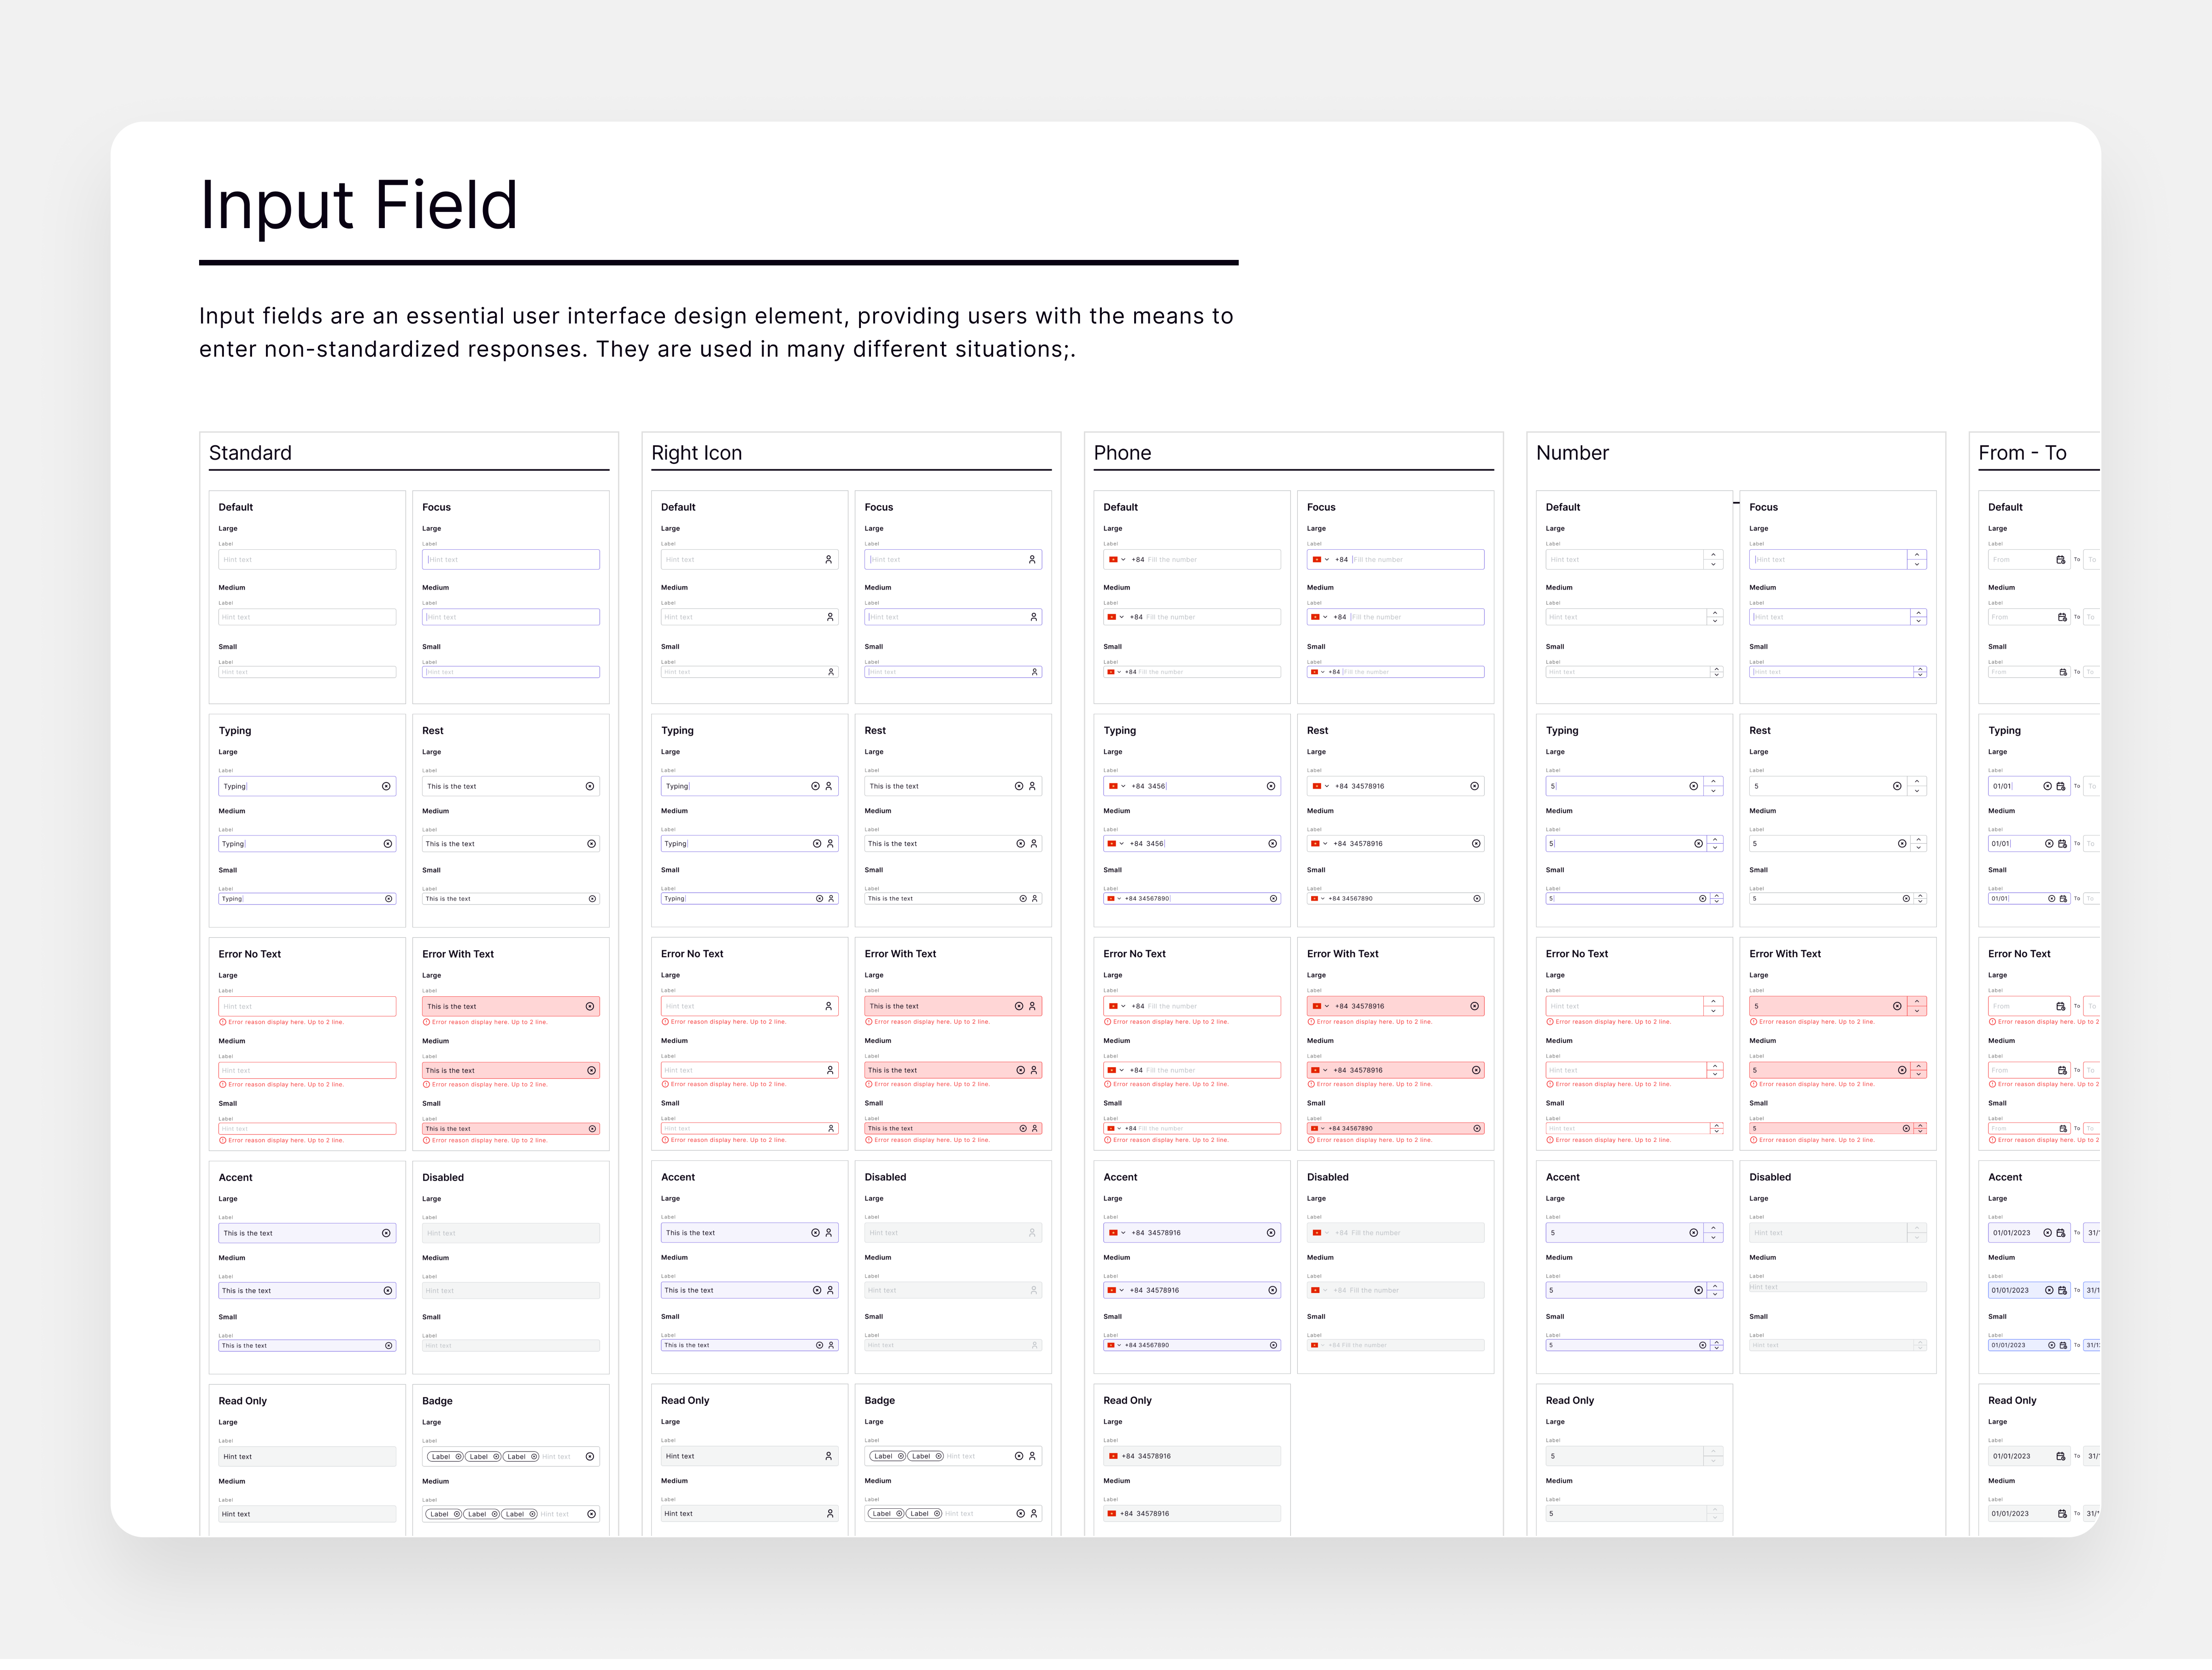Open the calendar icon in From-To Default Medium field
Screen dimensions: 2212x1670
[x=2062, y=617]
